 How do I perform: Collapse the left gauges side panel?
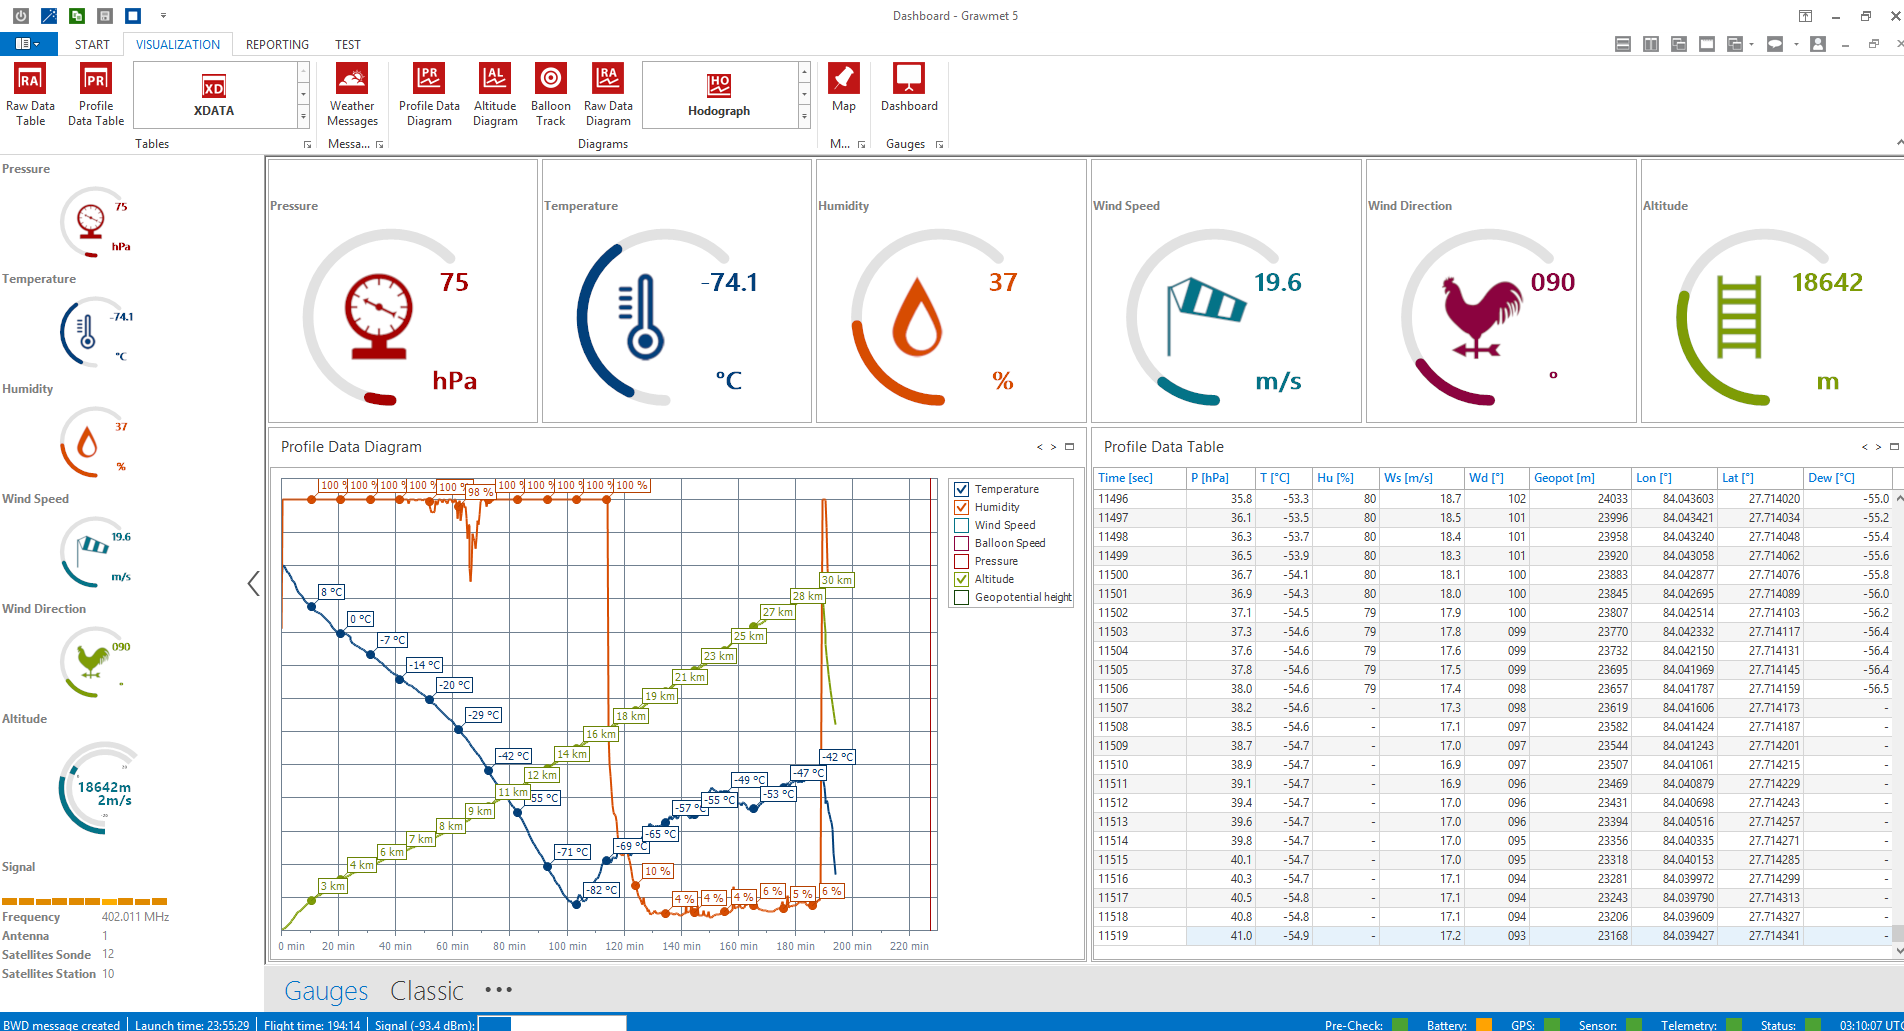[x=253, y=584]
